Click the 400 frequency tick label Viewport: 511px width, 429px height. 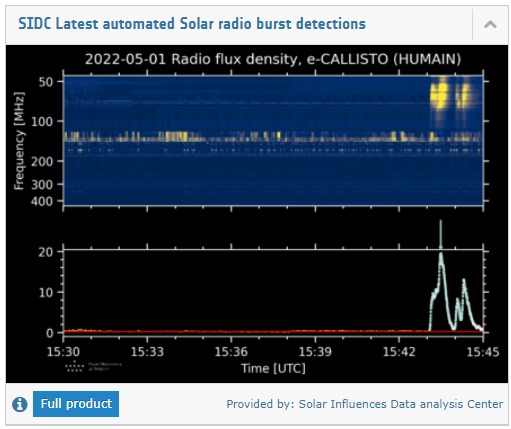[x=42, y=201]
